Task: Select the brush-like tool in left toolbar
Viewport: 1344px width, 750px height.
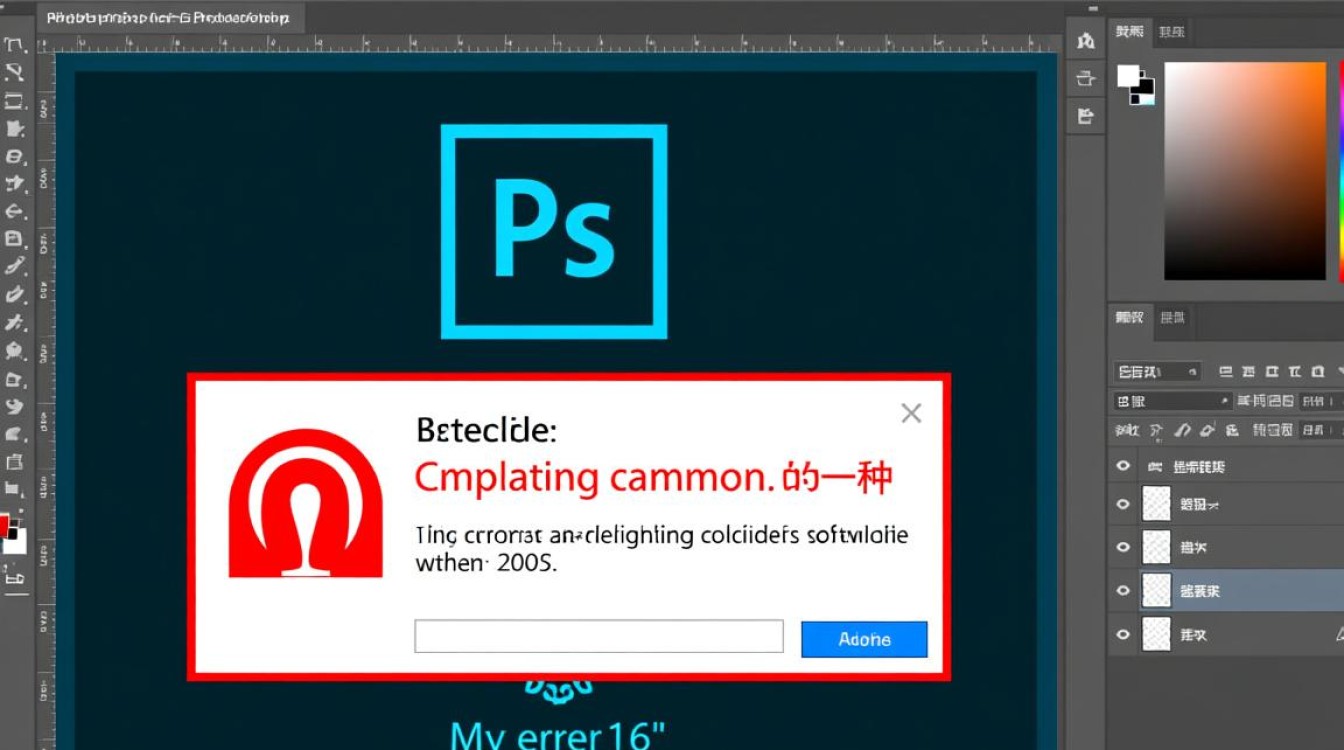Action: (x=14, y=266)
